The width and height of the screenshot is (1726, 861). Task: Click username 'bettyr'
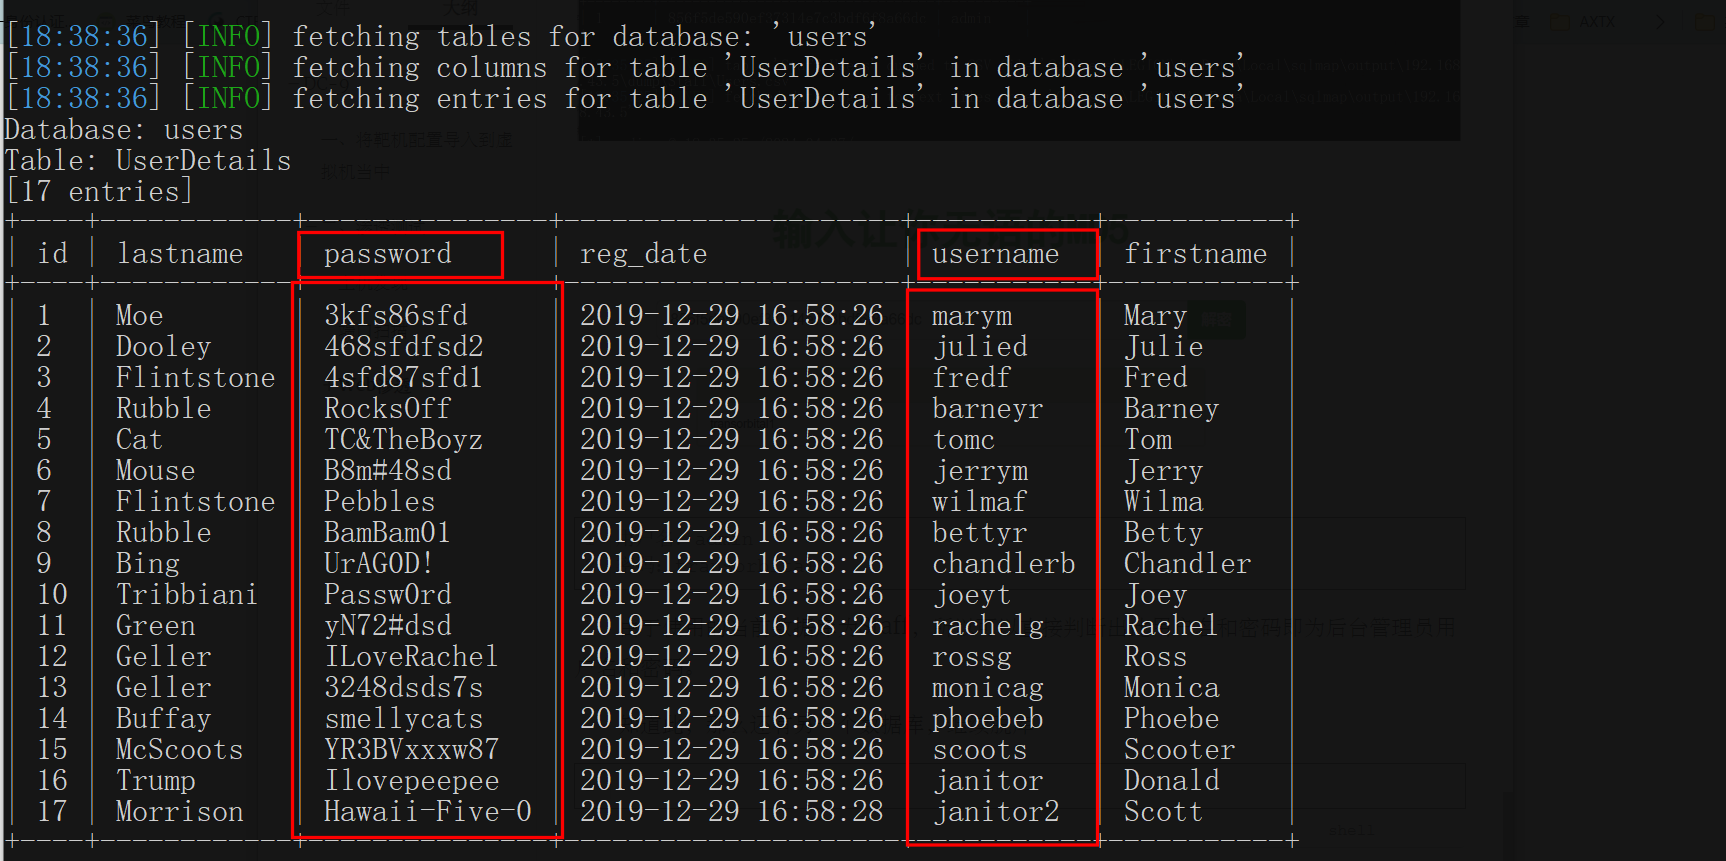coord(980,533)
